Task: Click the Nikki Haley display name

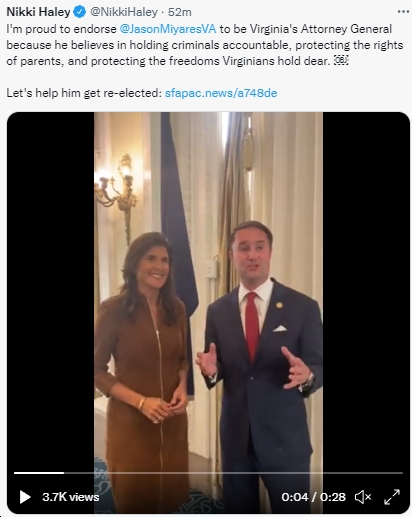Action: click(x=38, y=12)
